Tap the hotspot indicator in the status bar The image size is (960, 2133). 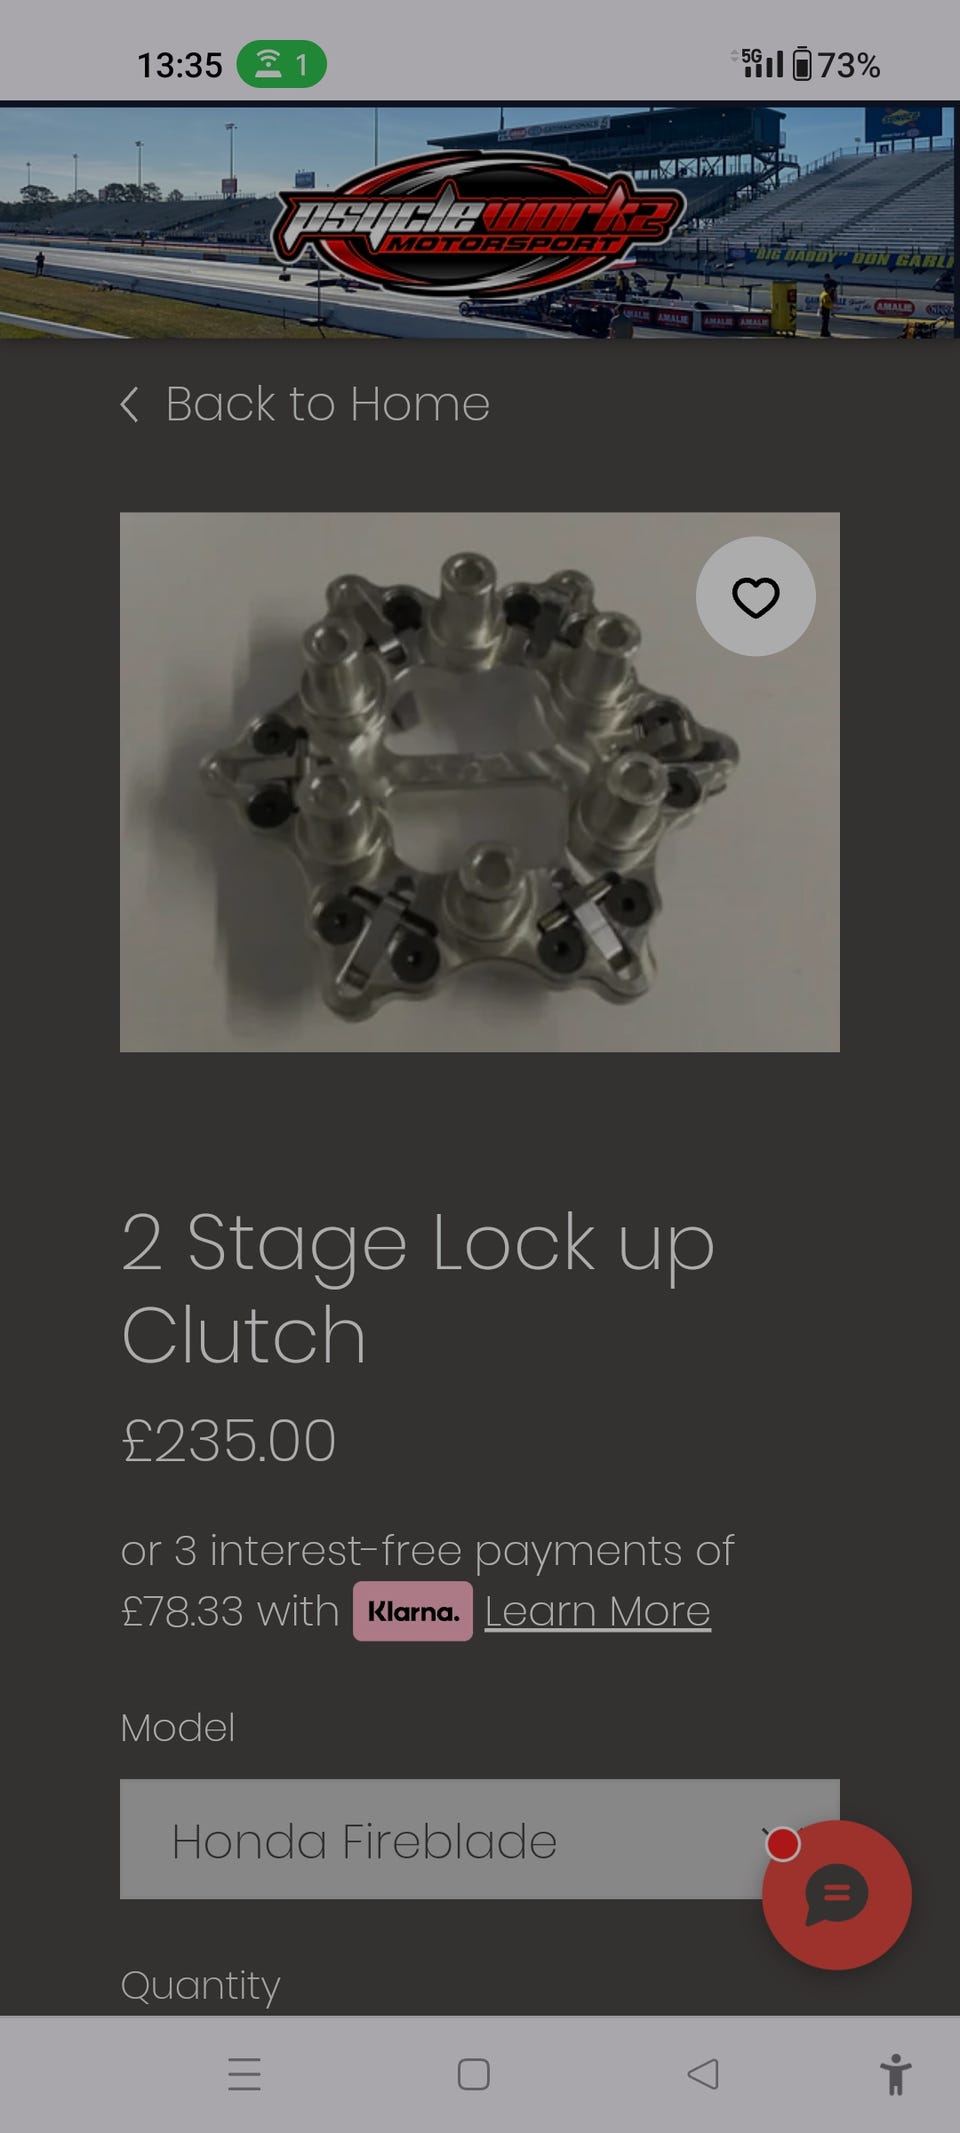point(281,64)
